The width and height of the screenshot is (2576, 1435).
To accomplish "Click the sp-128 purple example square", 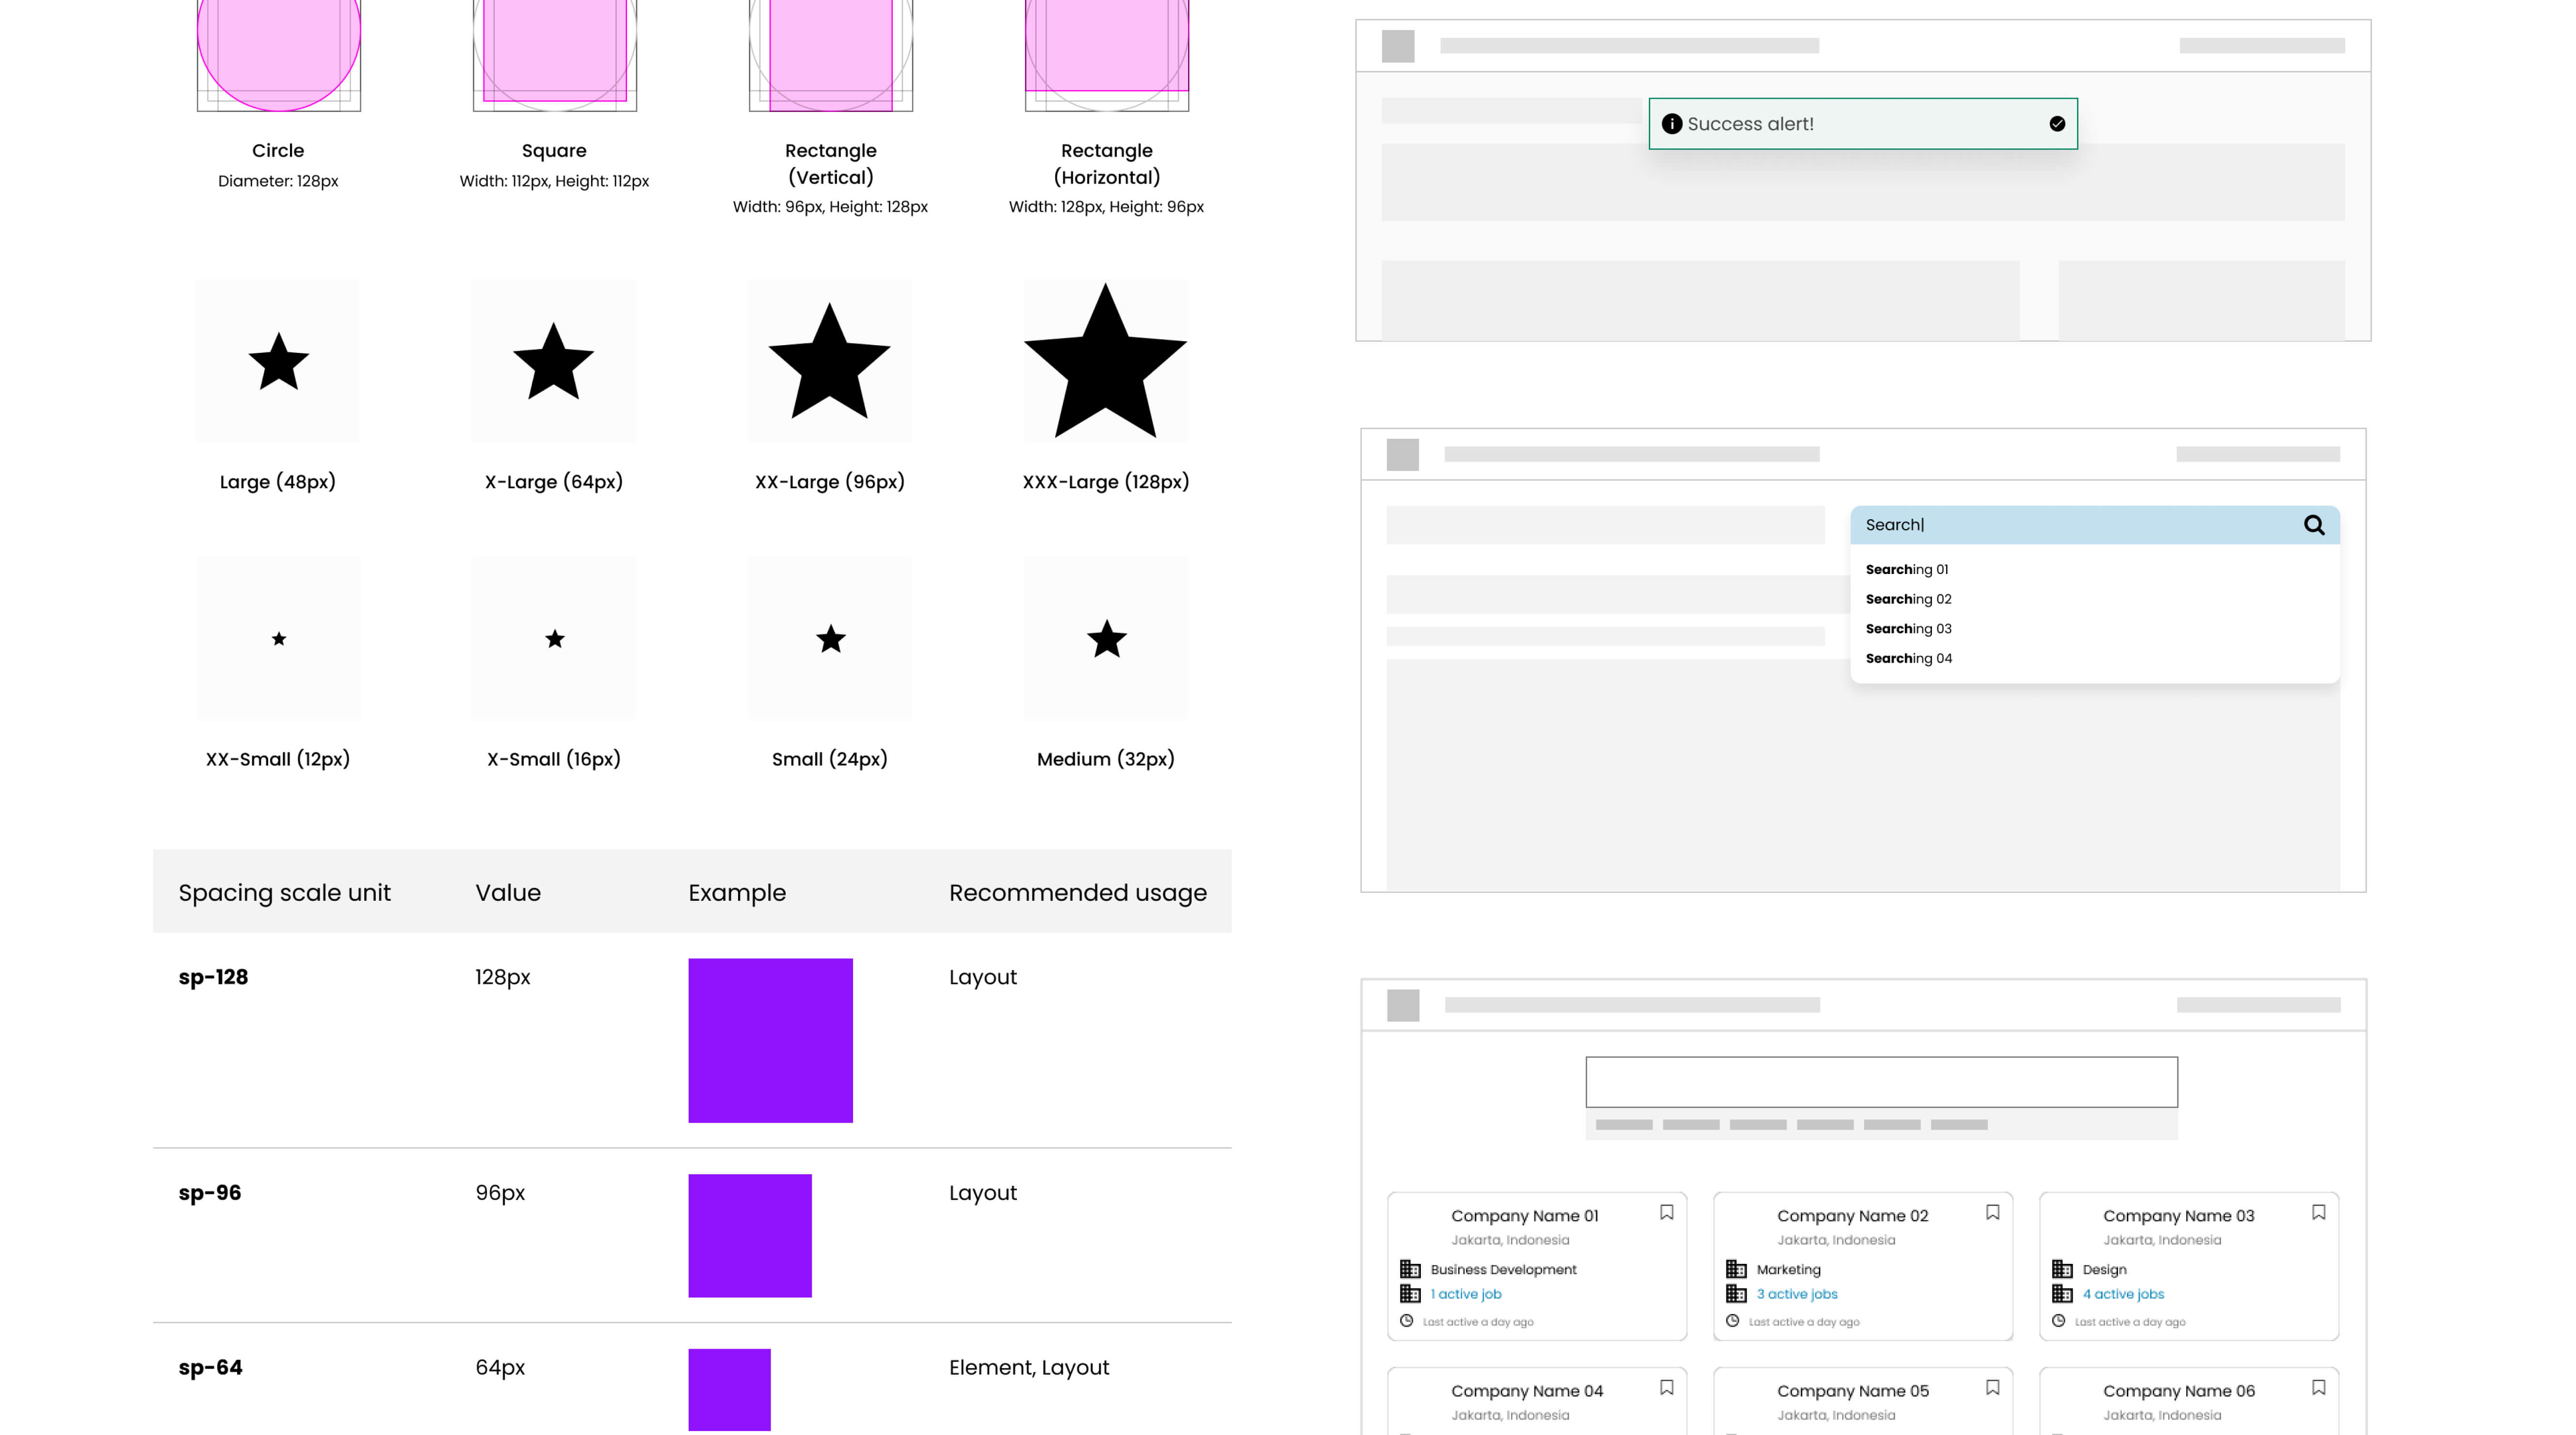I will pyautogui.click(x=770, y=1040).
